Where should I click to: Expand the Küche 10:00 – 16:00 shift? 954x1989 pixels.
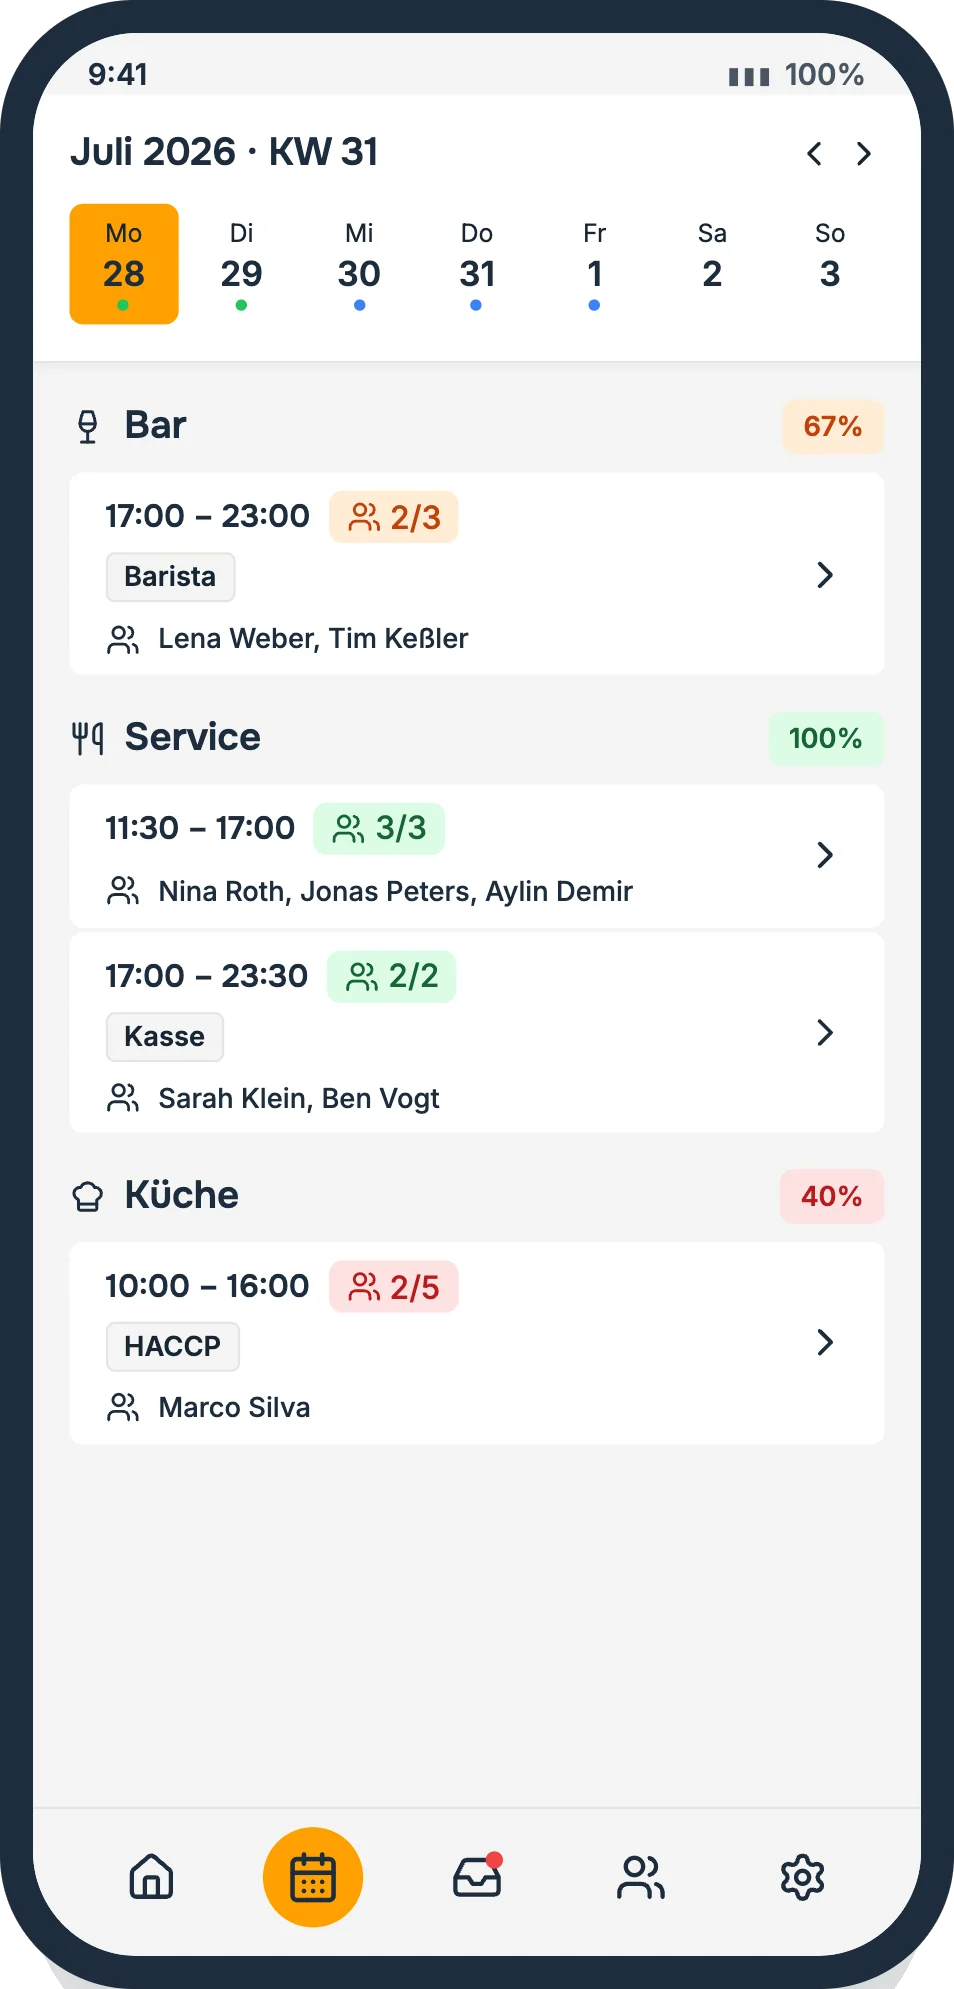[477, 1343]
